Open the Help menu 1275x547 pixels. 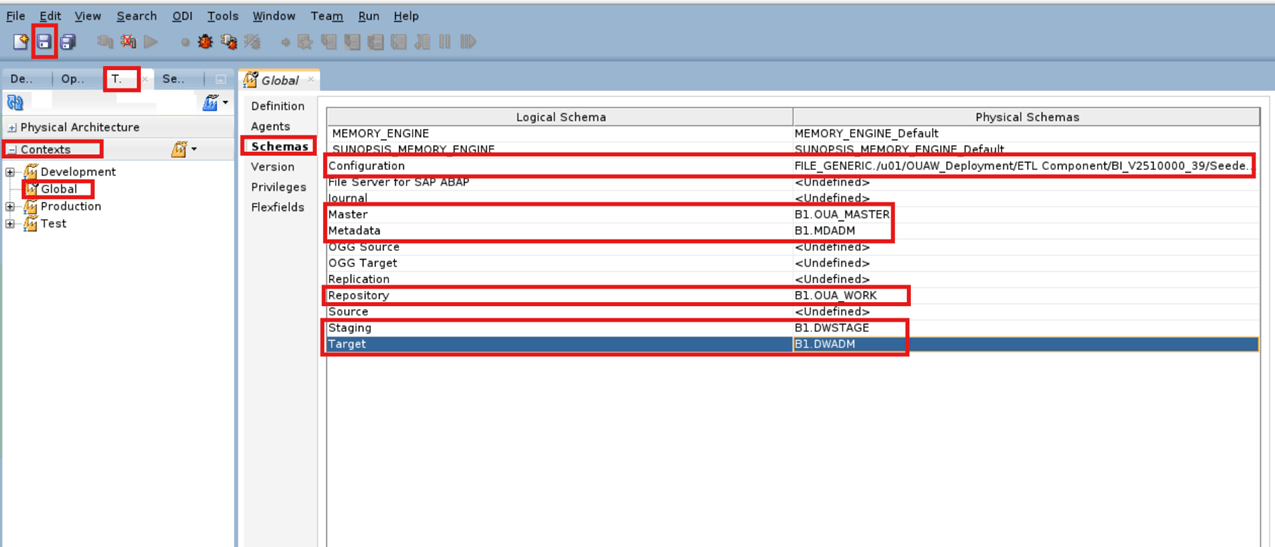[x=406, y=16]
